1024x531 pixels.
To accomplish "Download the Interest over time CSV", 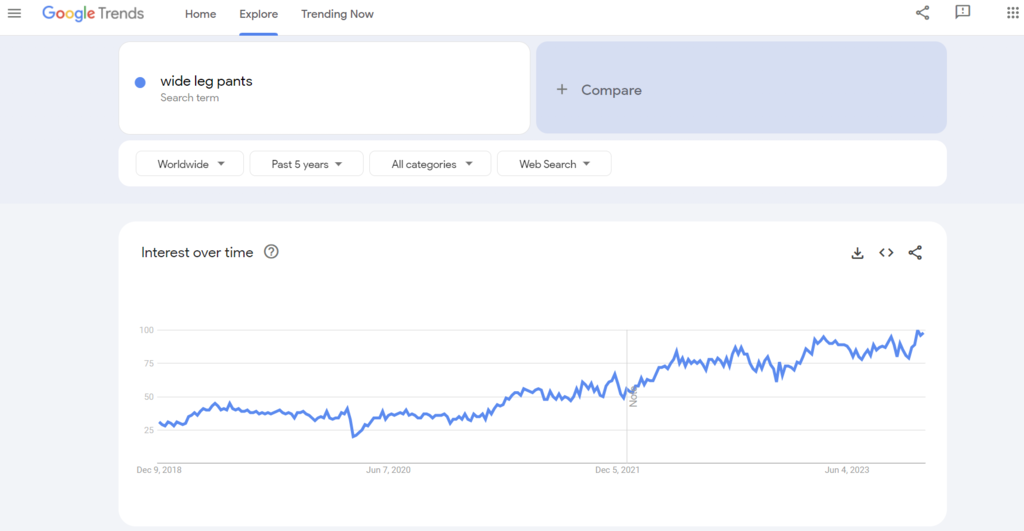I will click(x=857, y=253).
